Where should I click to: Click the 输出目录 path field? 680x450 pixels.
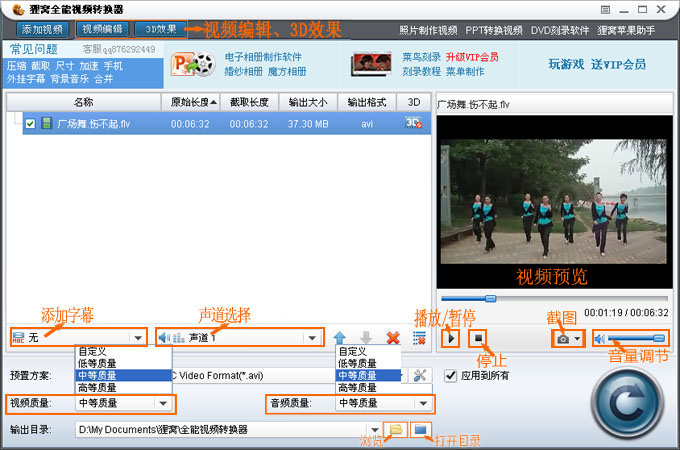pos(223,430)
